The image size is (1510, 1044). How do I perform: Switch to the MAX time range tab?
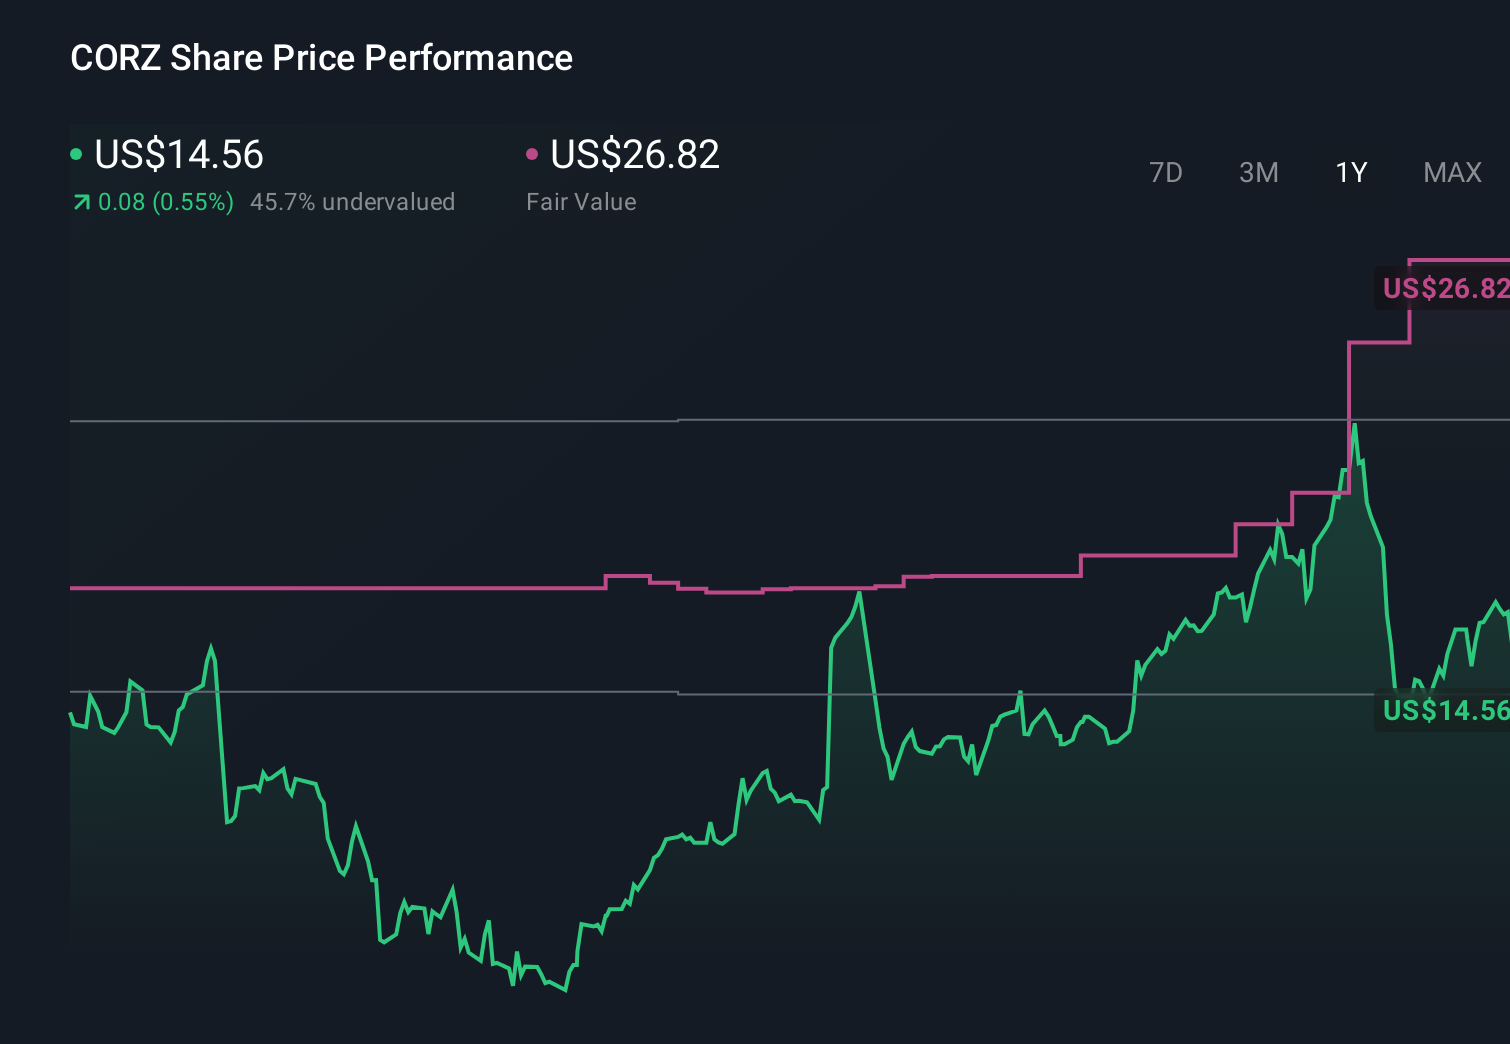tap(1451, 172)
